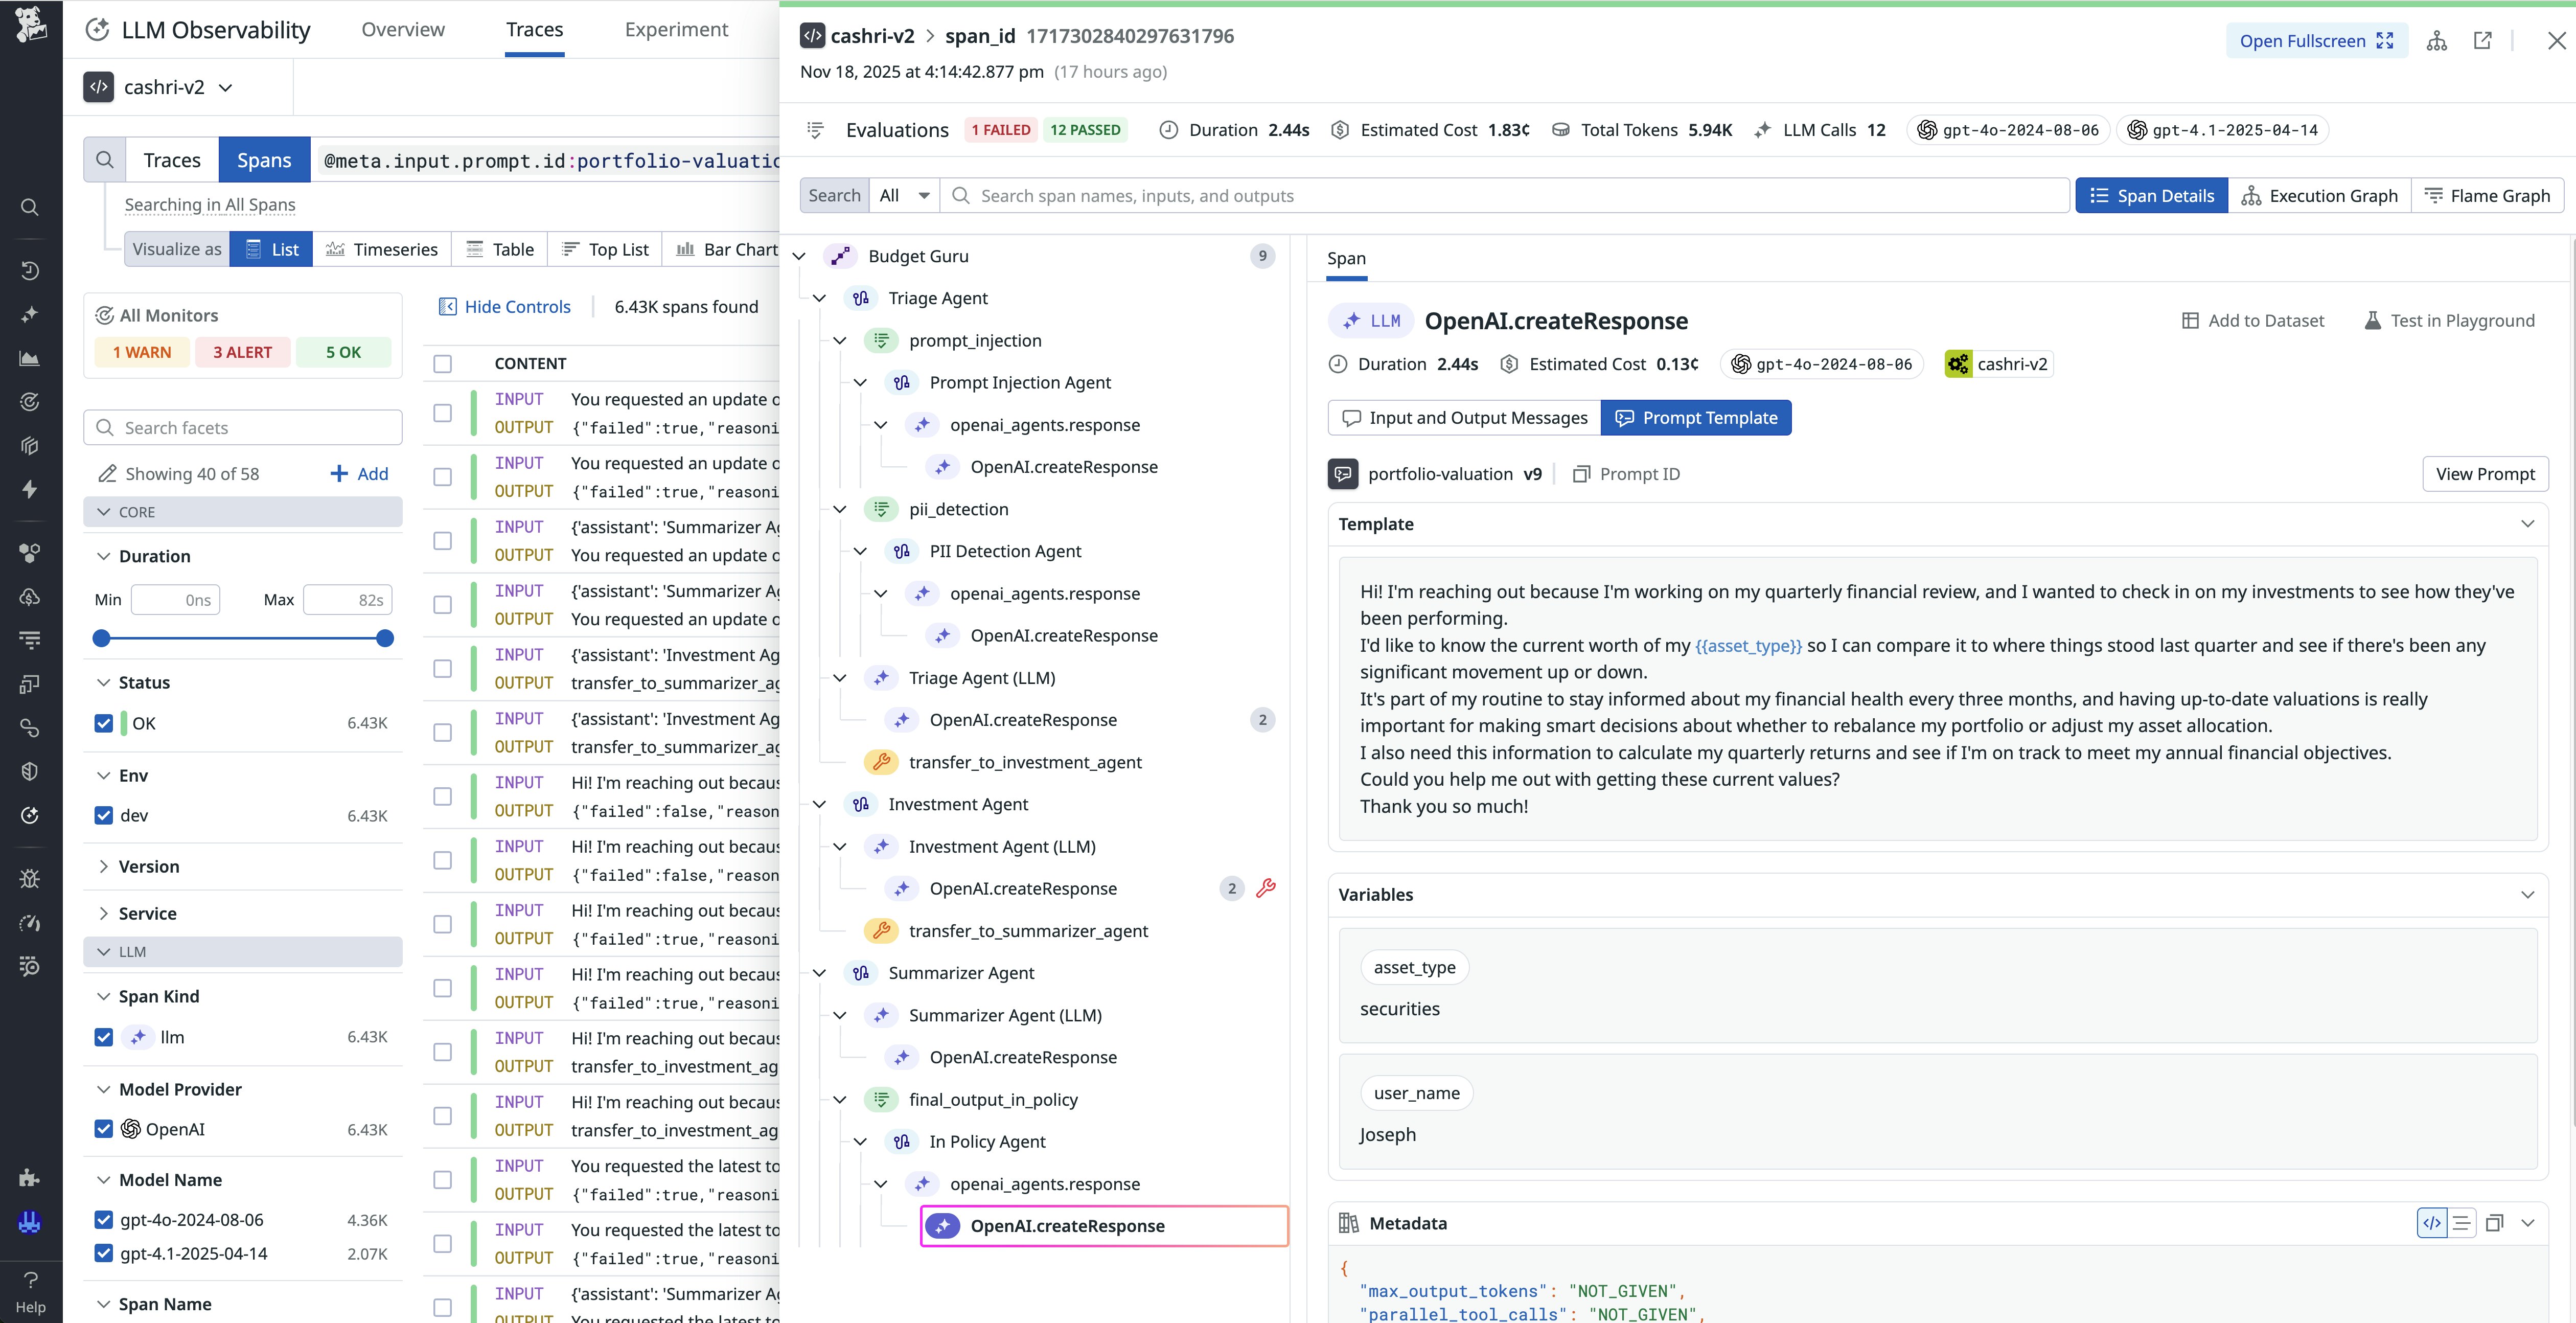Switch Metadata to code view icon

point(2432,1222)
